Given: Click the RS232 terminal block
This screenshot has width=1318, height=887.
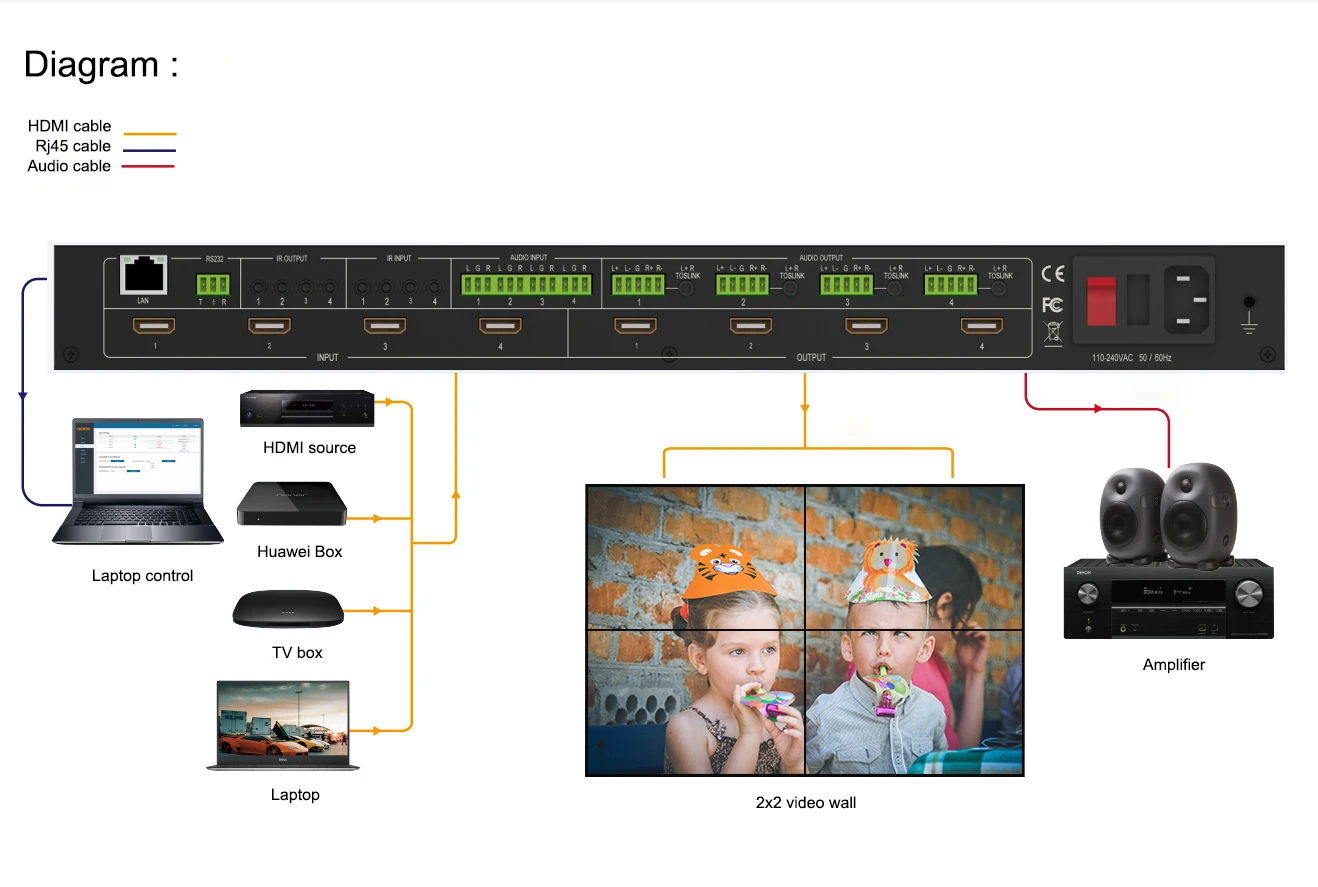Looking at the screenshot, I should 213,284.
